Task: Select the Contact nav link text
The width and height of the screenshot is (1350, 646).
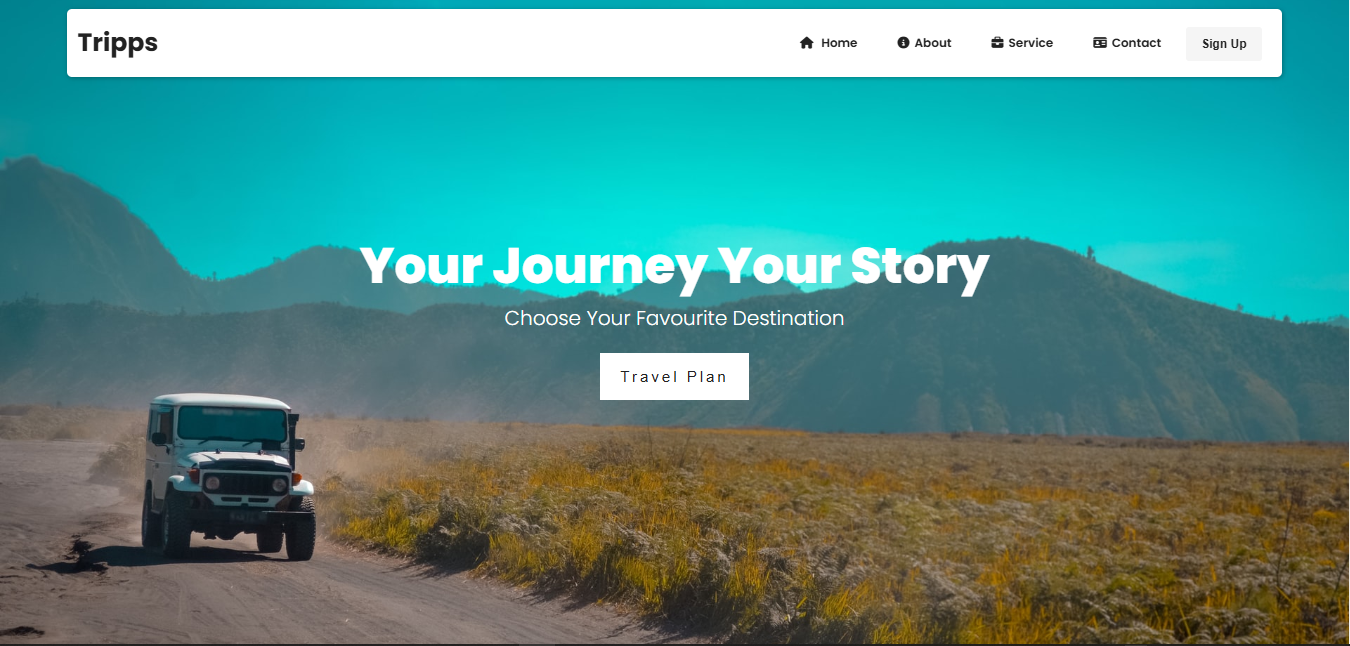Action: (1136, 43)
